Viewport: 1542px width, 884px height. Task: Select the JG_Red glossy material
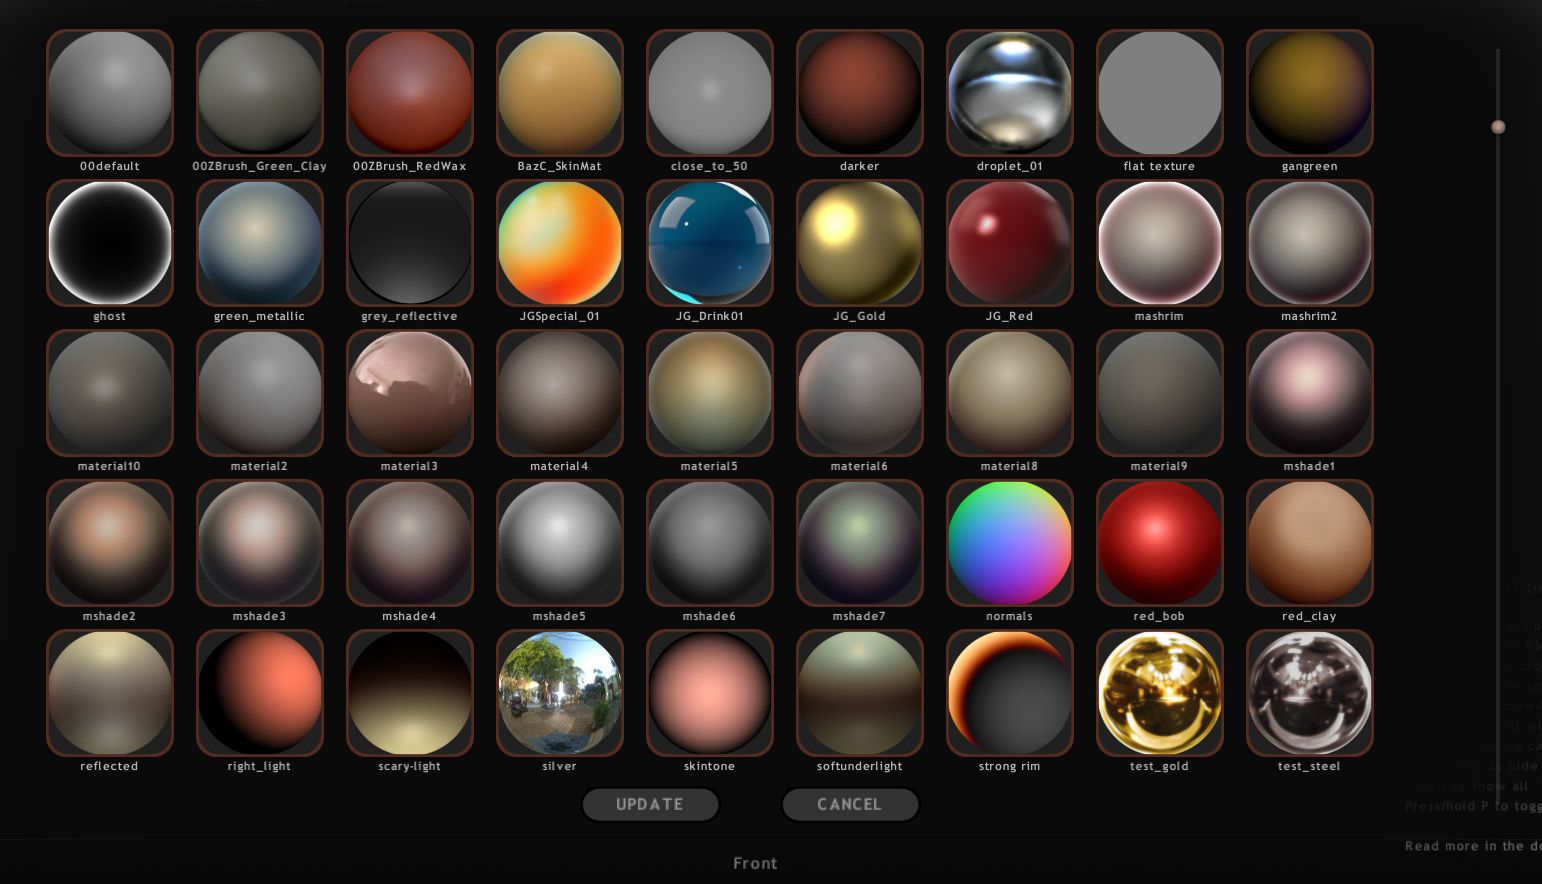(x=1010, y=243)
